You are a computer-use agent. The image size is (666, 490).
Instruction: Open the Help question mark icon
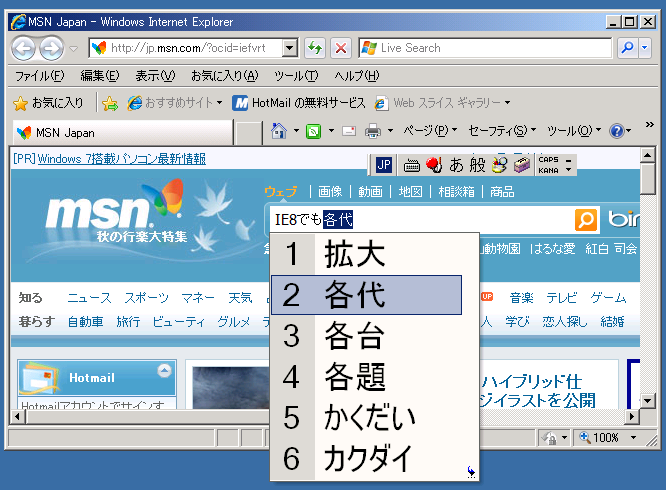click(x=616, y=131)
